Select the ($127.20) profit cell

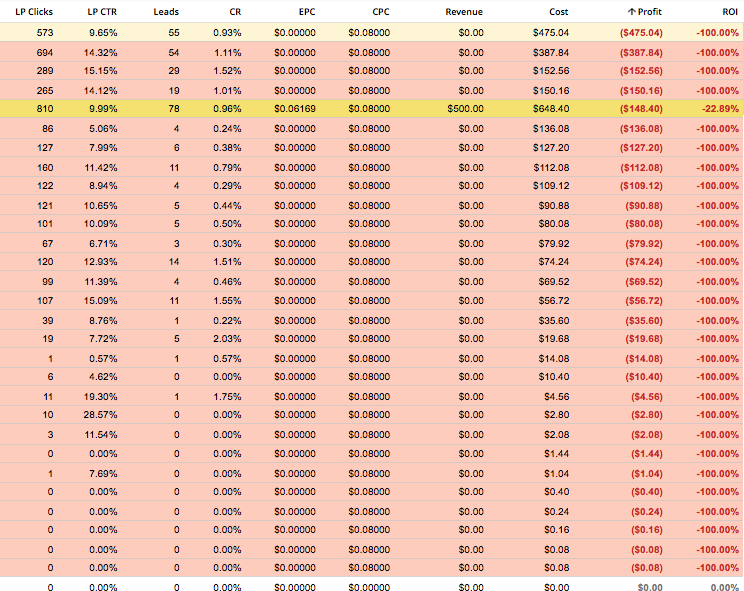click(641, 148)
